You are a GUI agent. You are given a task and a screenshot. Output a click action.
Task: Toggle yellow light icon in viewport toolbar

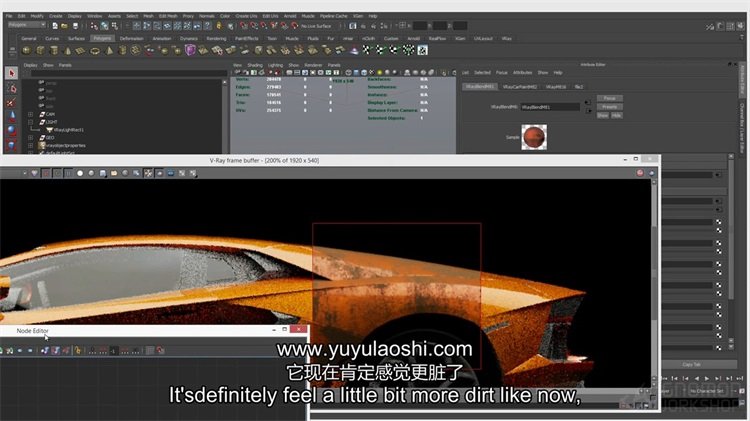(x=379, y=73)
